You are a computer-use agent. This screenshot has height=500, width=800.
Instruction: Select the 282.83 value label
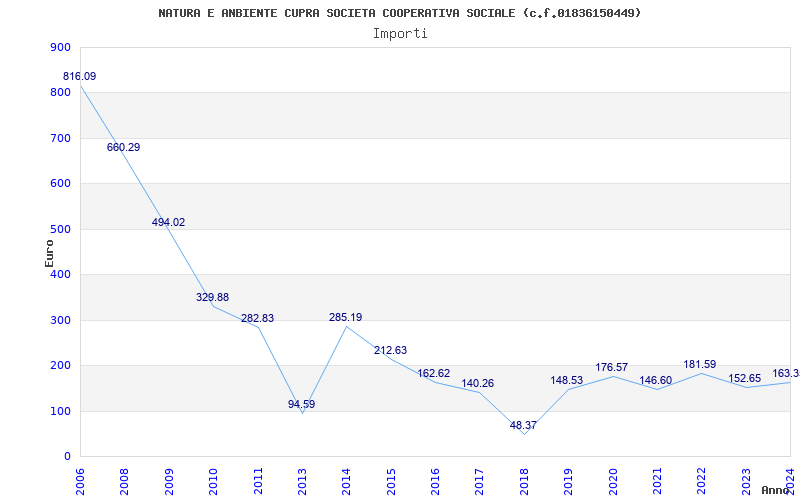tap(257, 318)
